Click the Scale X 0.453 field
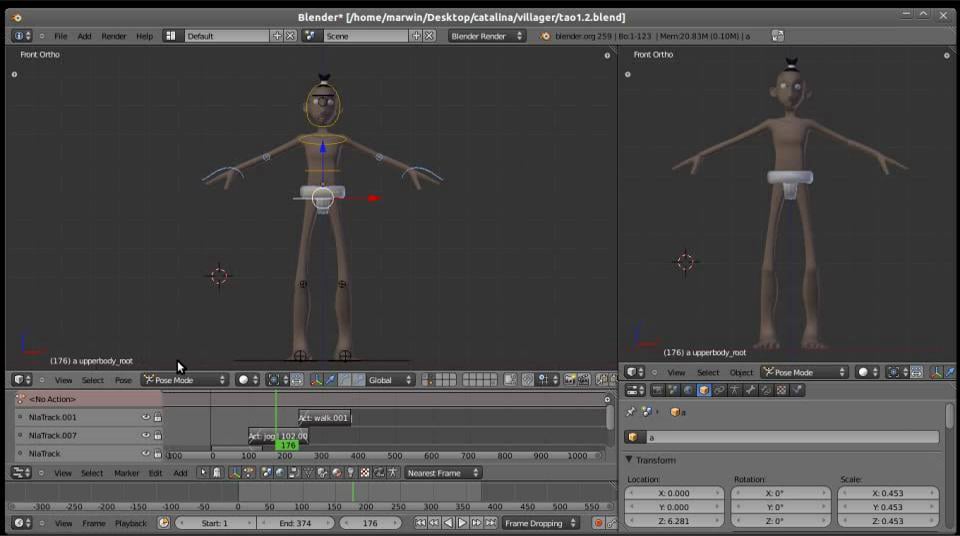960x536 pixels. (887, 493)
